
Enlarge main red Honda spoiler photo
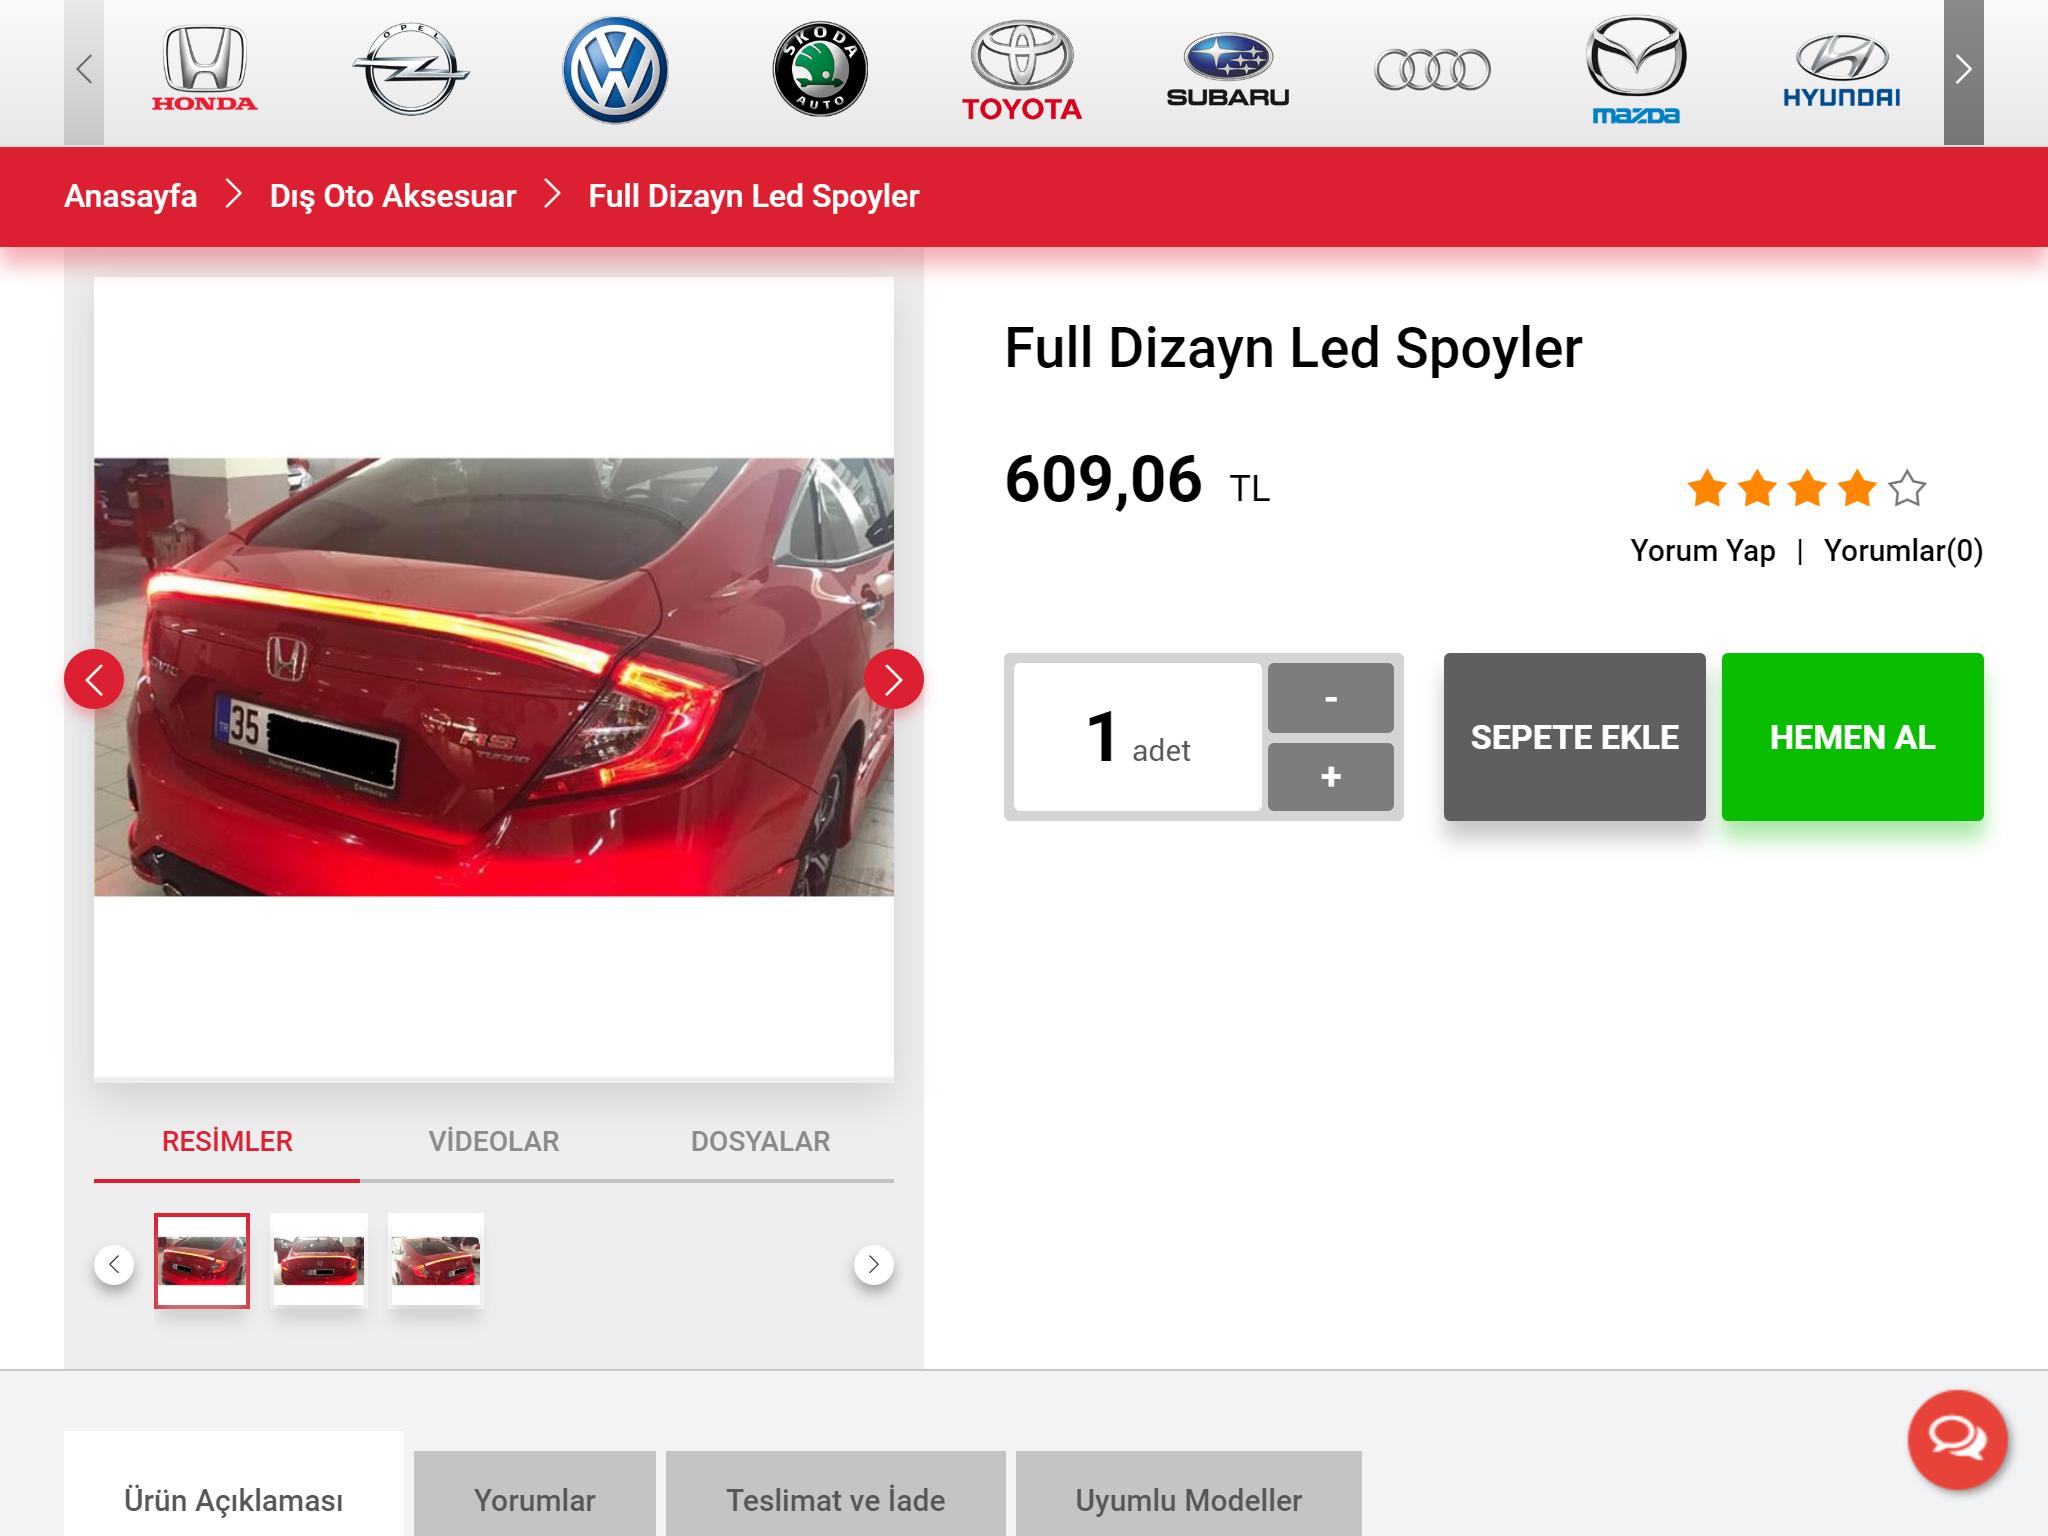(494, 677)
